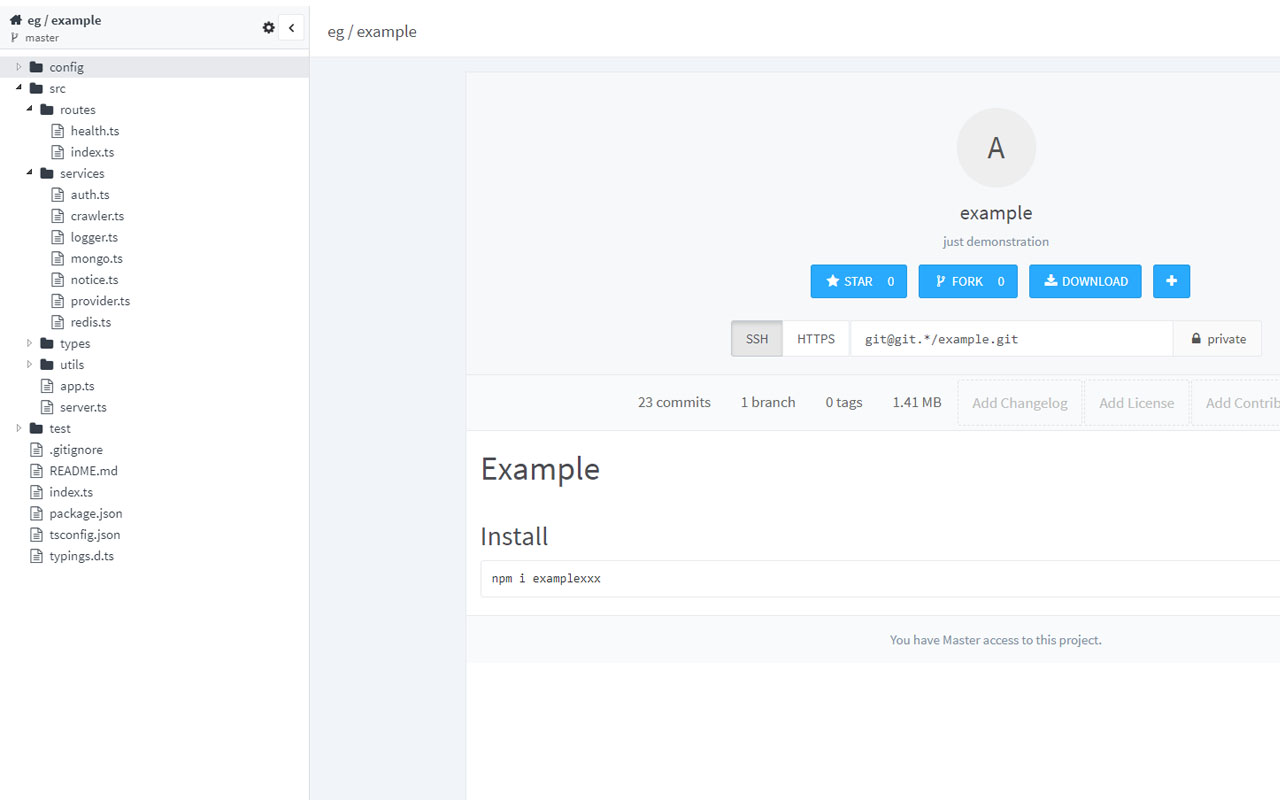Open mongo.ts in the file tree
The width and height of the screenshot is (1280, 800).
pos(97,258)
